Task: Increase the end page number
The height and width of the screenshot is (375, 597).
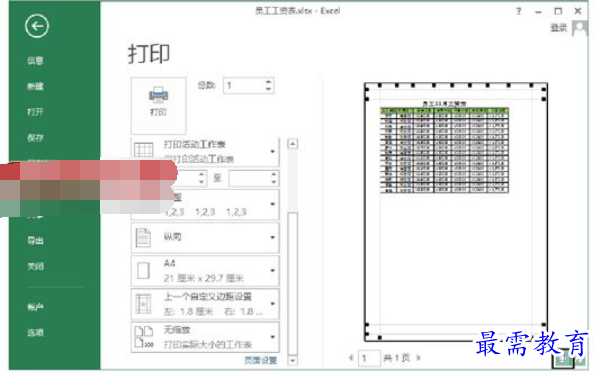Action: pos(274,174)
